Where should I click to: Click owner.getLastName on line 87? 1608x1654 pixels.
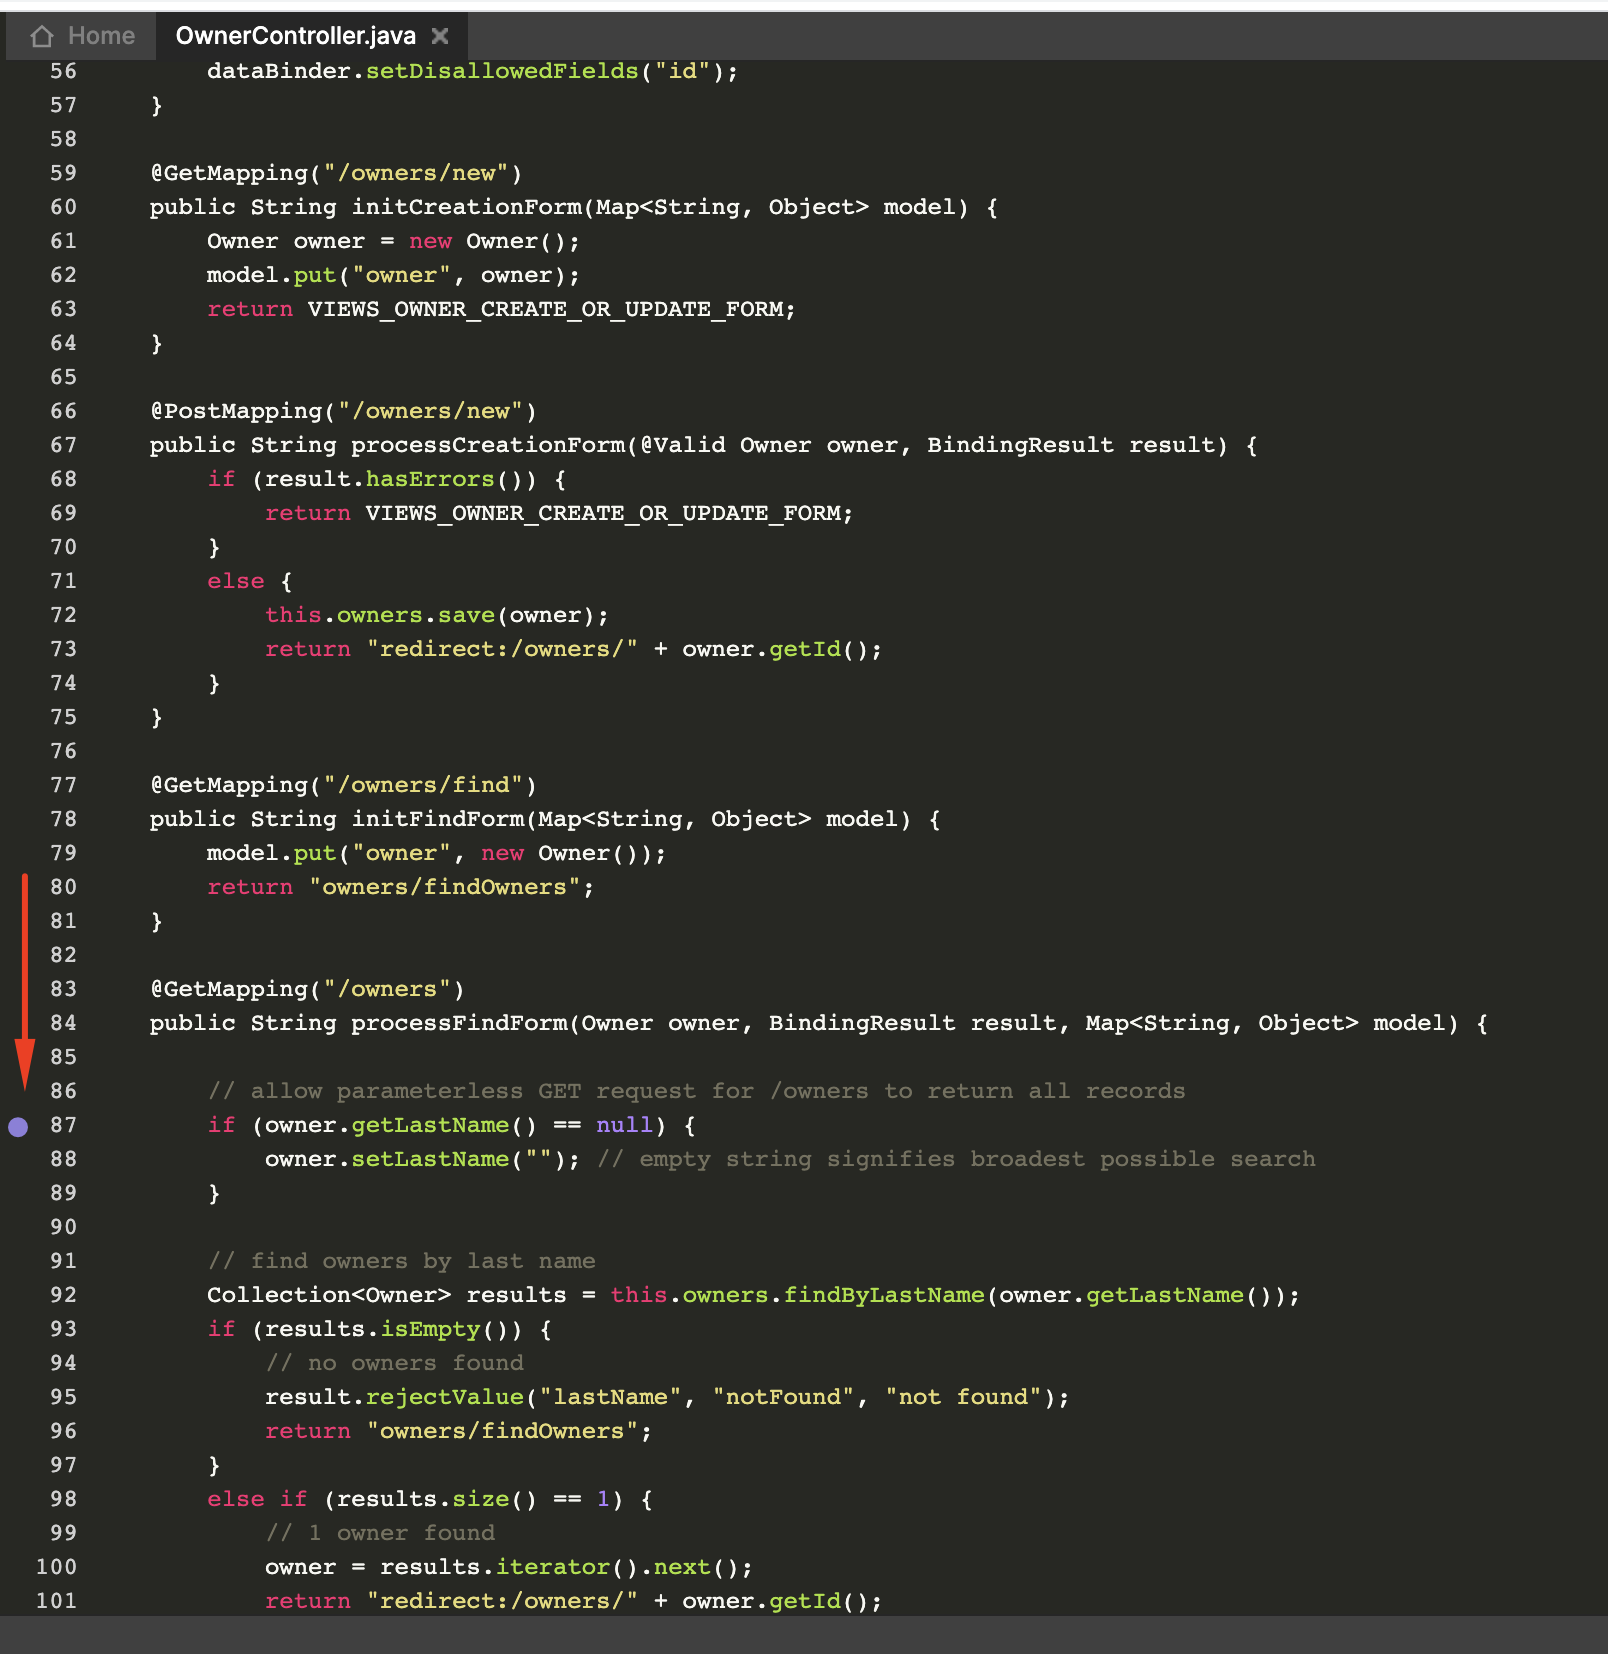[386, 1125]
